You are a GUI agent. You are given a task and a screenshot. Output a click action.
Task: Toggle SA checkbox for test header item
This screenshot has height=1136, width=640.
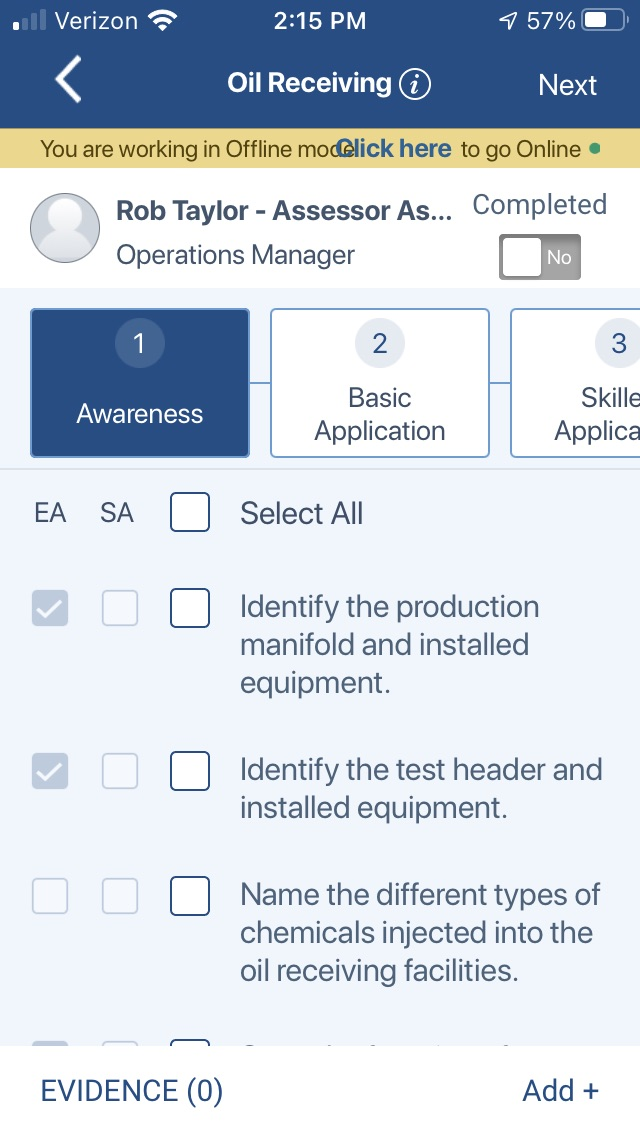coord(120,770)
